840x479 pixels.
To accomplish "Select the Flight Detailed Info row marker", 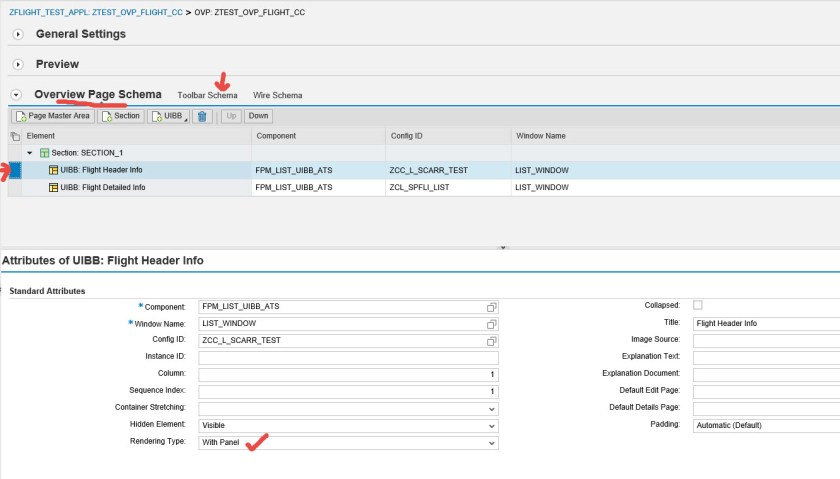I will (14, 187).
